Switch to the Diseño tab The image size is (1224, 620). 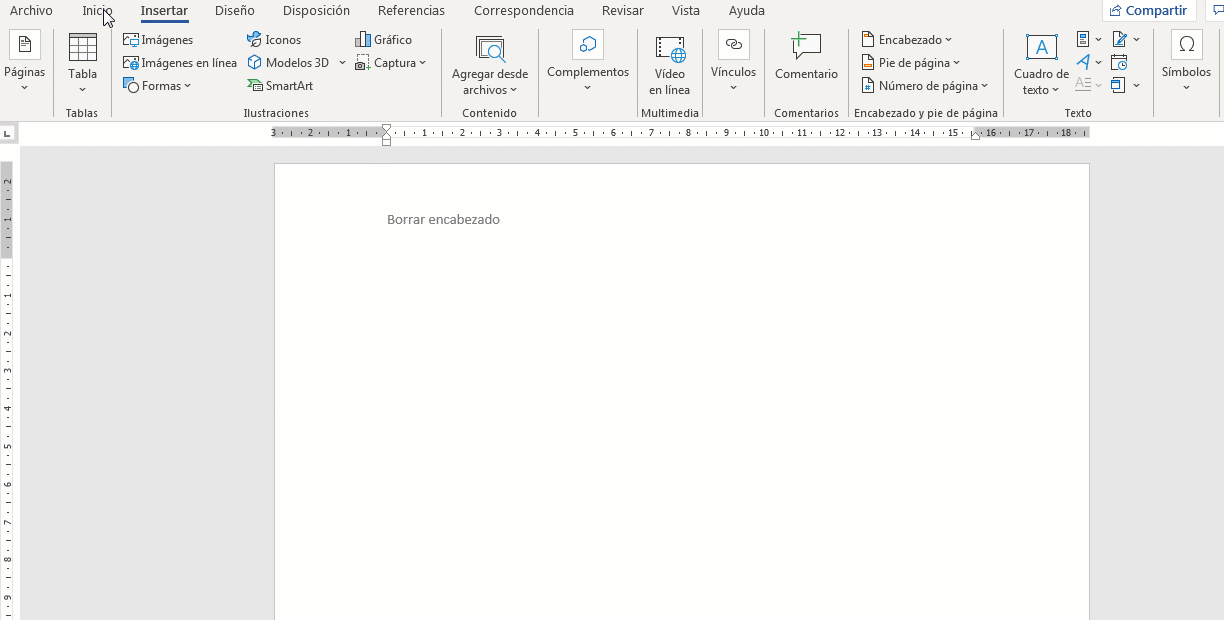[x=234, y=11]
